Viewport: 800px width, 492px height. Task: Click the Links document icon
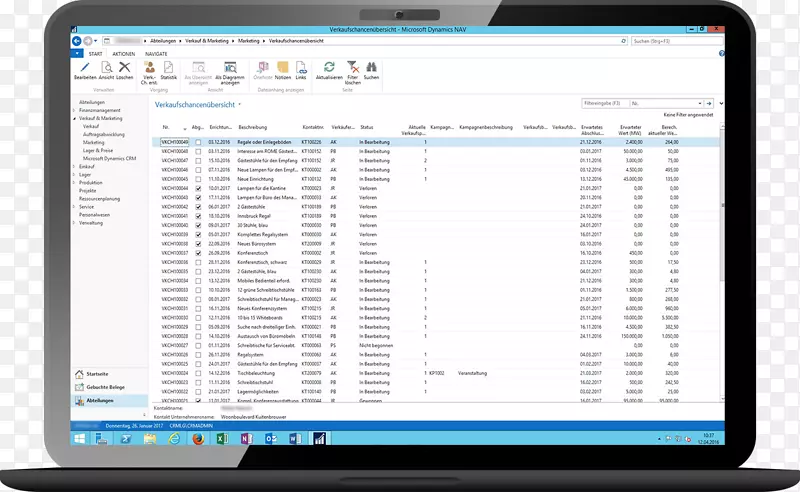[x=301, y=67]
